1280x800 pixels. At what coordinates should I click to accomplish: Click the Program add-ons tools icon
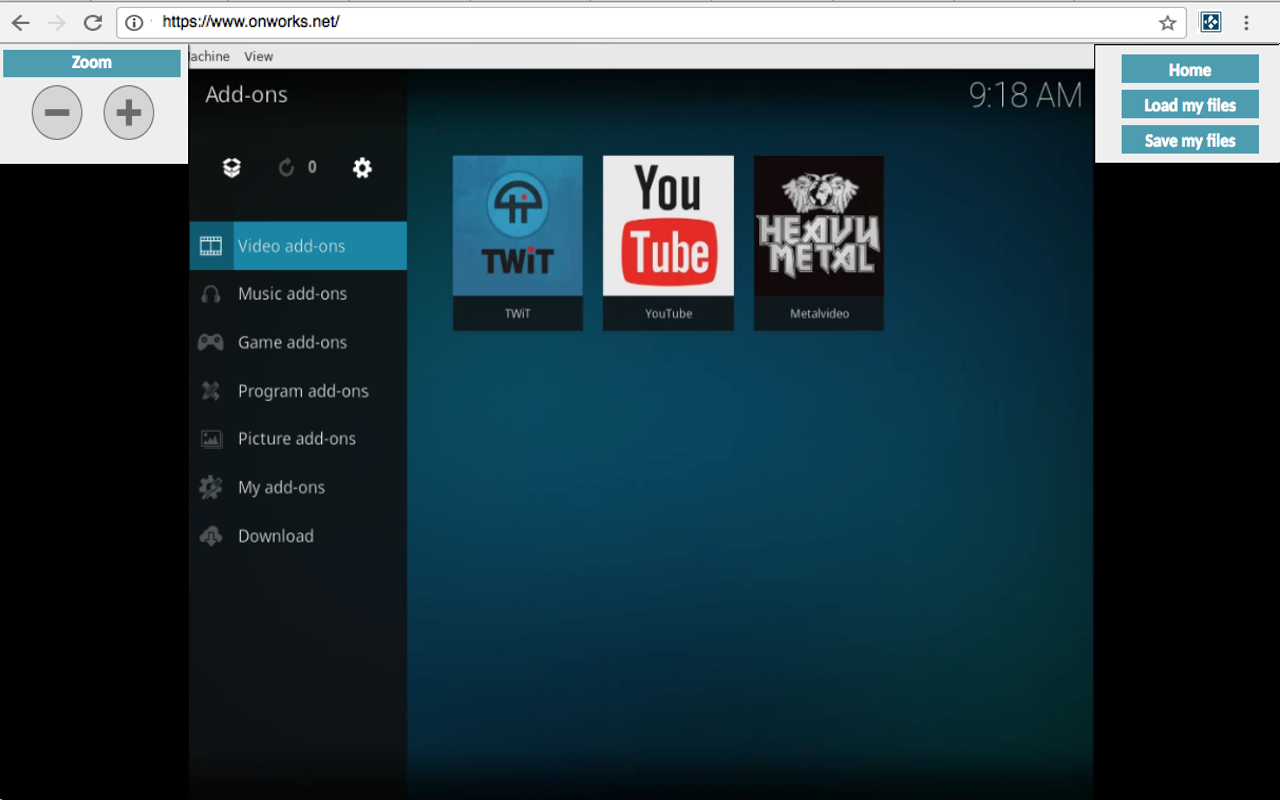211,391
